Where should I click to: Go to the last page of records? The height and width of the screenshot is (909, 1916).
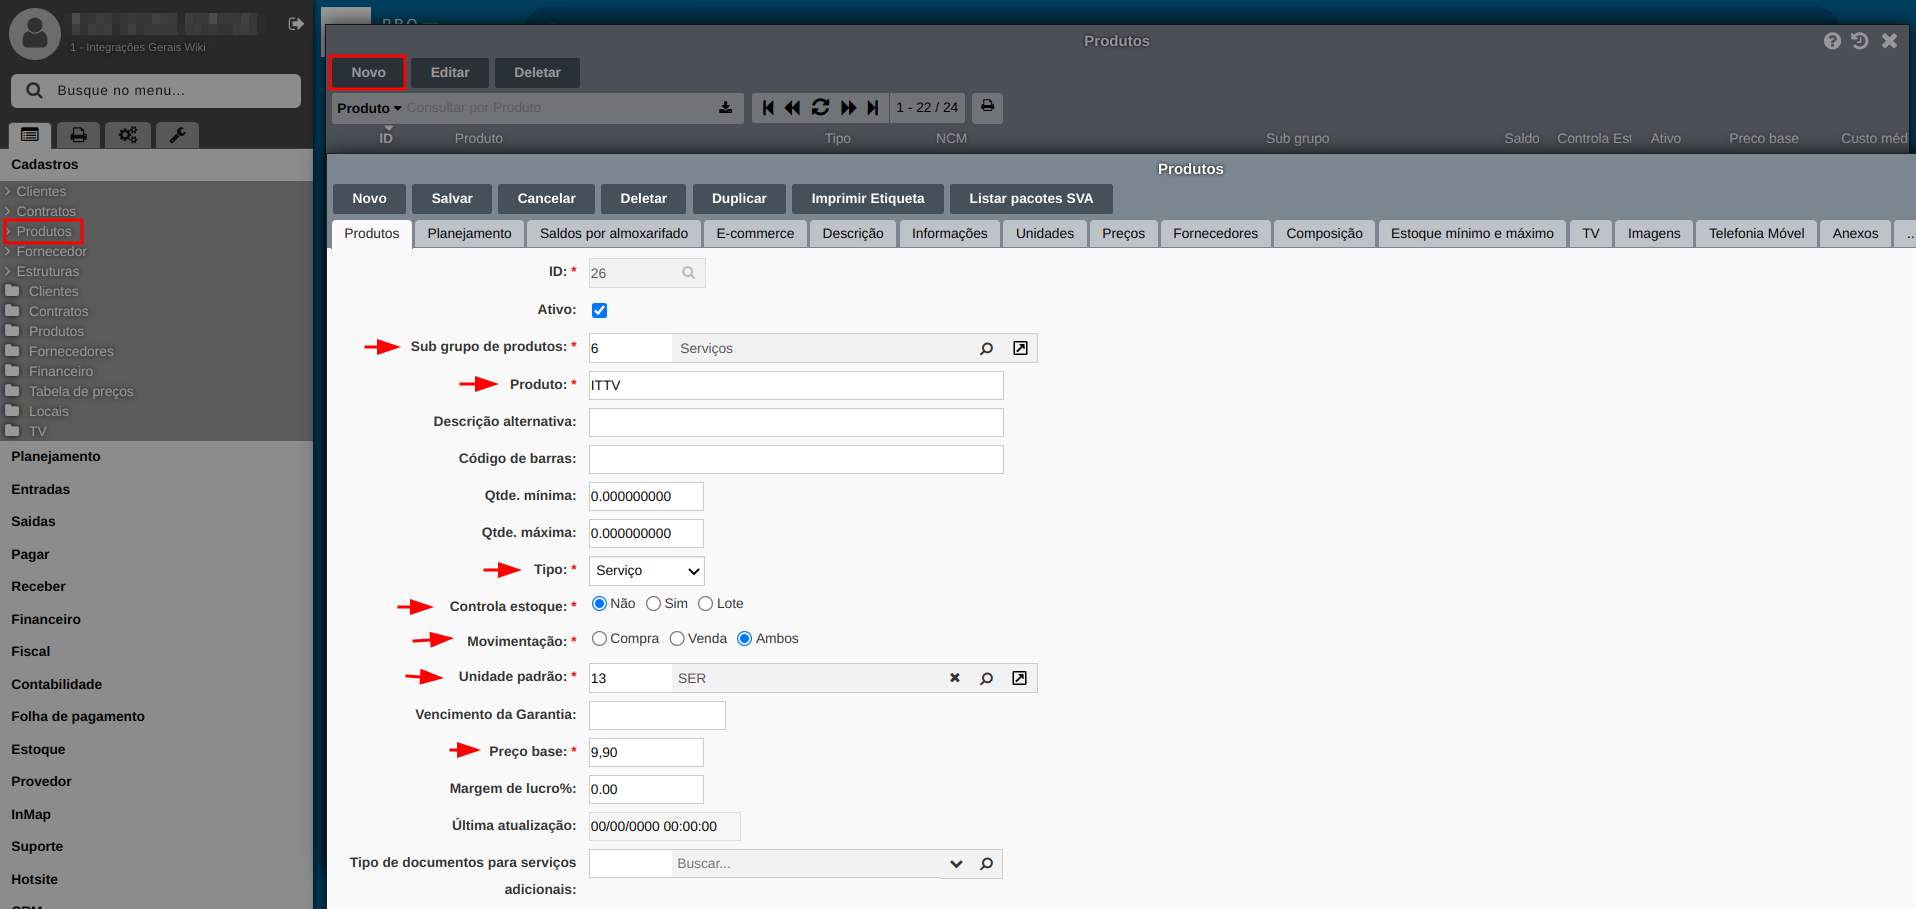(873, 107)
